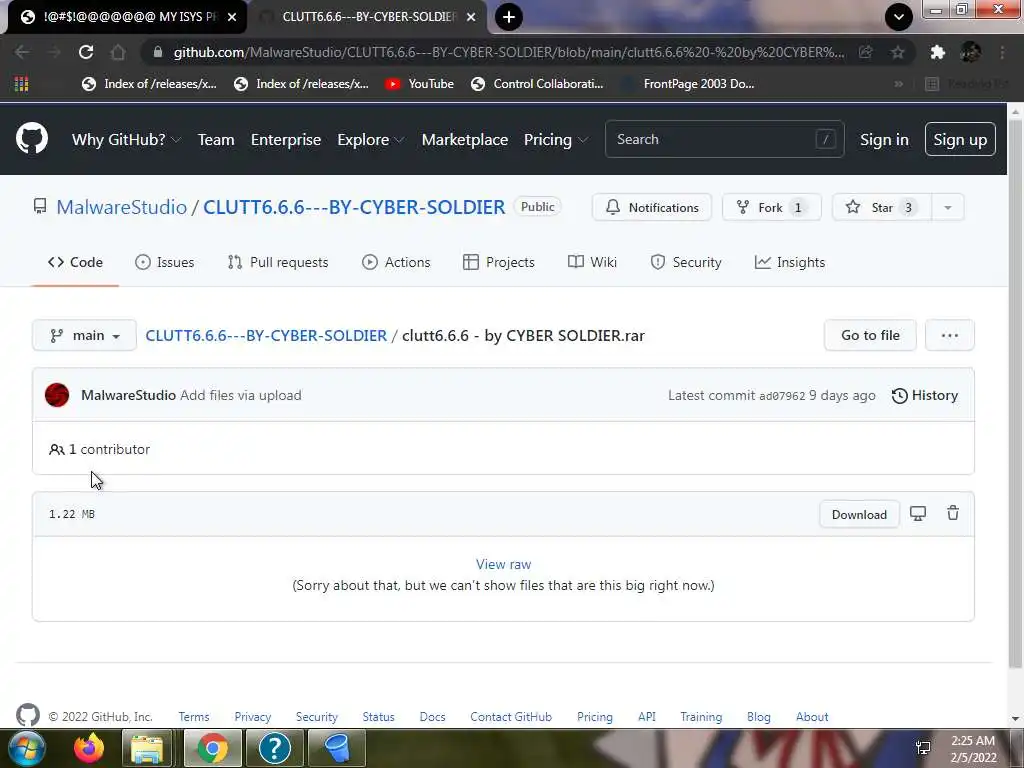Show more bookmarks chevron
This screenshot has height=768, width=1024.
(x=899, y=84)
